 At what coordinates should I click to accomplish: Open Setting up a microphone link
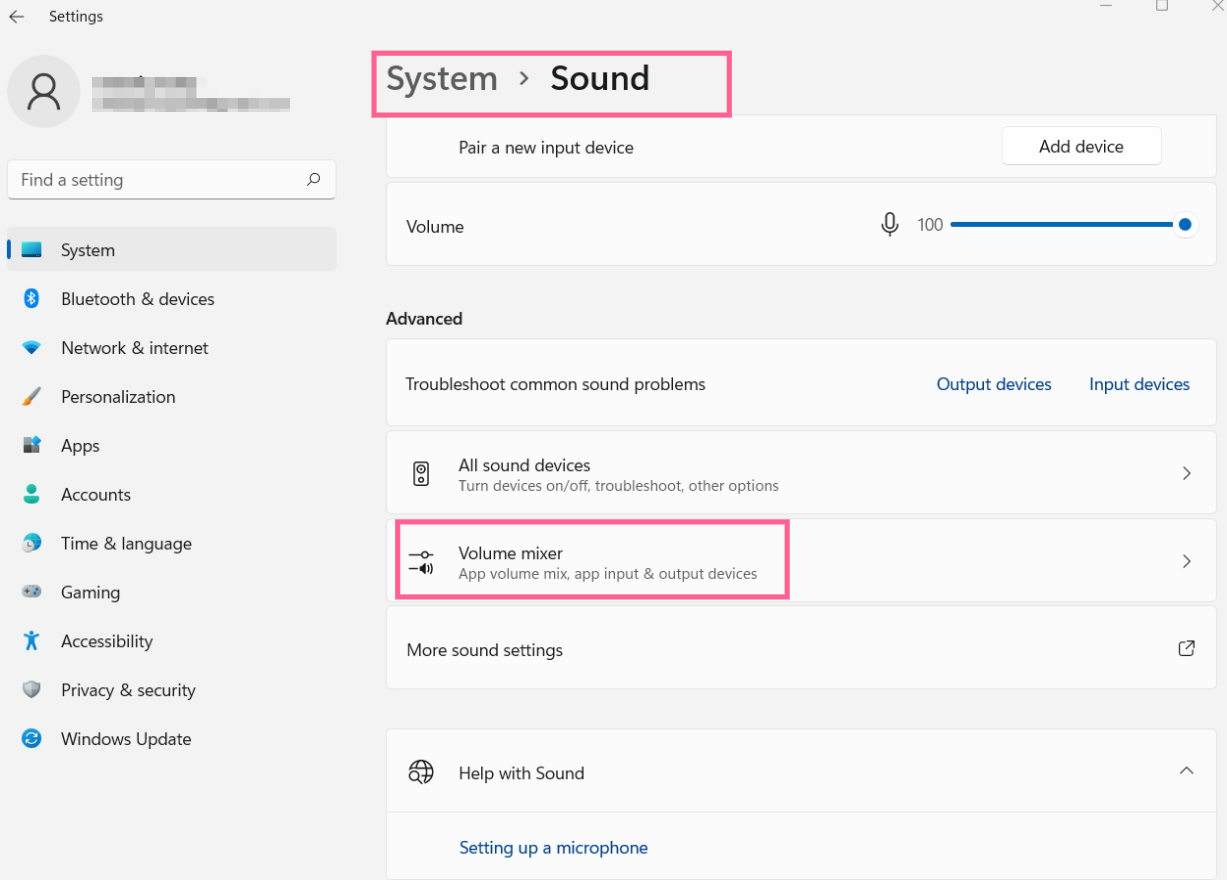(553, 847)
